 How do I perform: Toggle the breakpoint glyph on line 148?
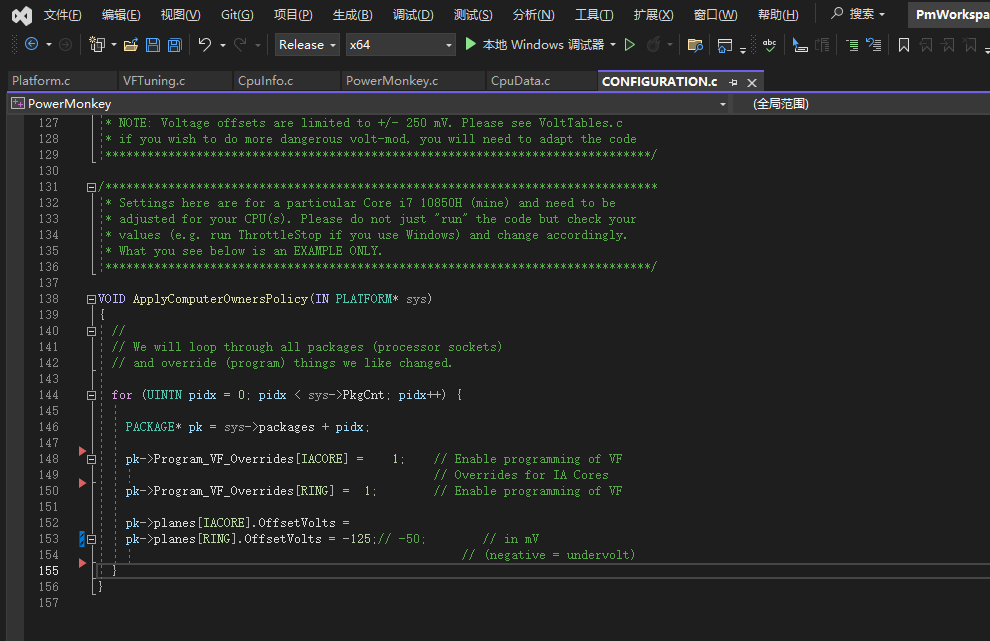tap(82, 450)
